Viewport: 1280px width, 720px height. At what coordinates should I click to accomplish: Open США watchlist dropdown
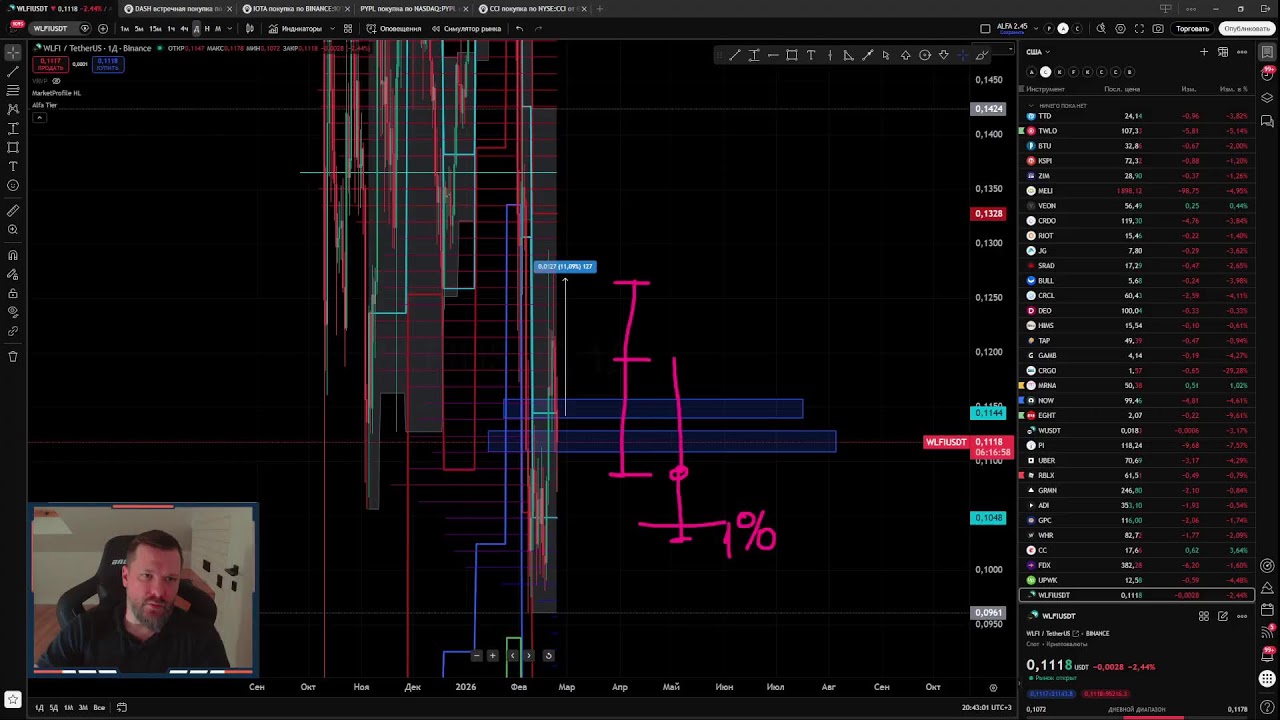pyautogui.click(x=1037, y=52)
